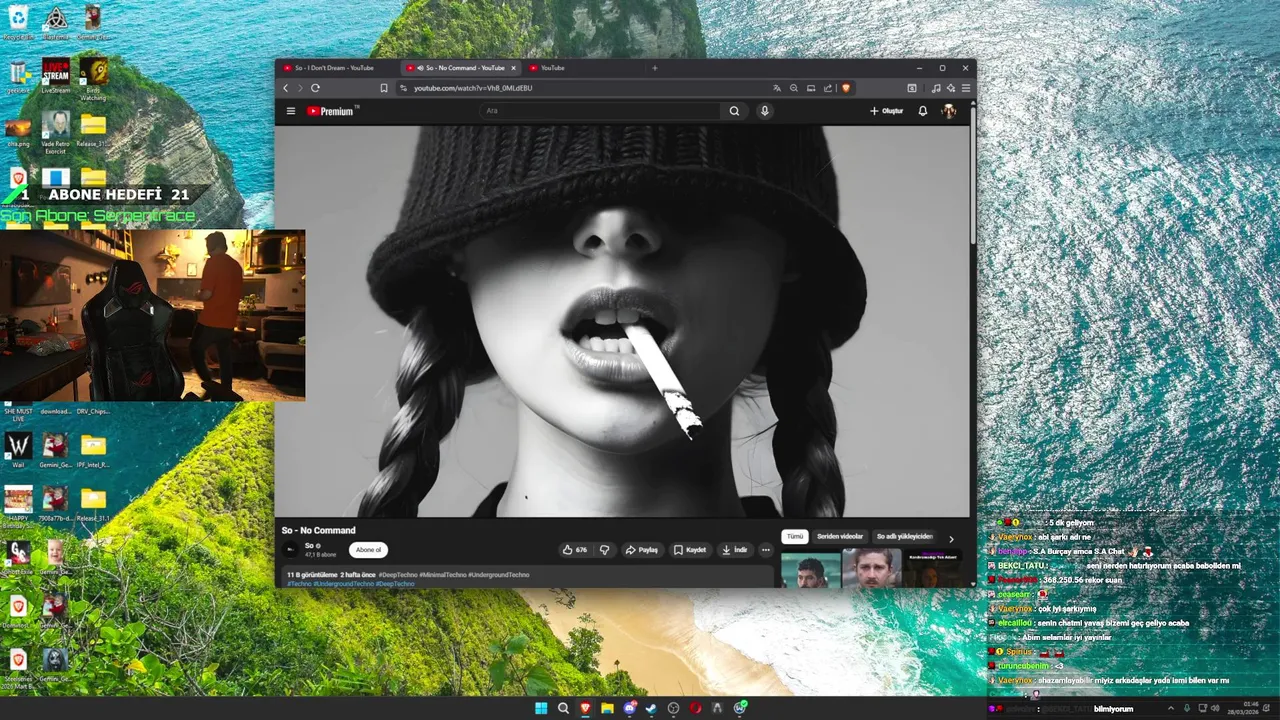The image size is (1280, 720).
Task: Click the 'Oluştur' create button
Action: tap(887, 111)
